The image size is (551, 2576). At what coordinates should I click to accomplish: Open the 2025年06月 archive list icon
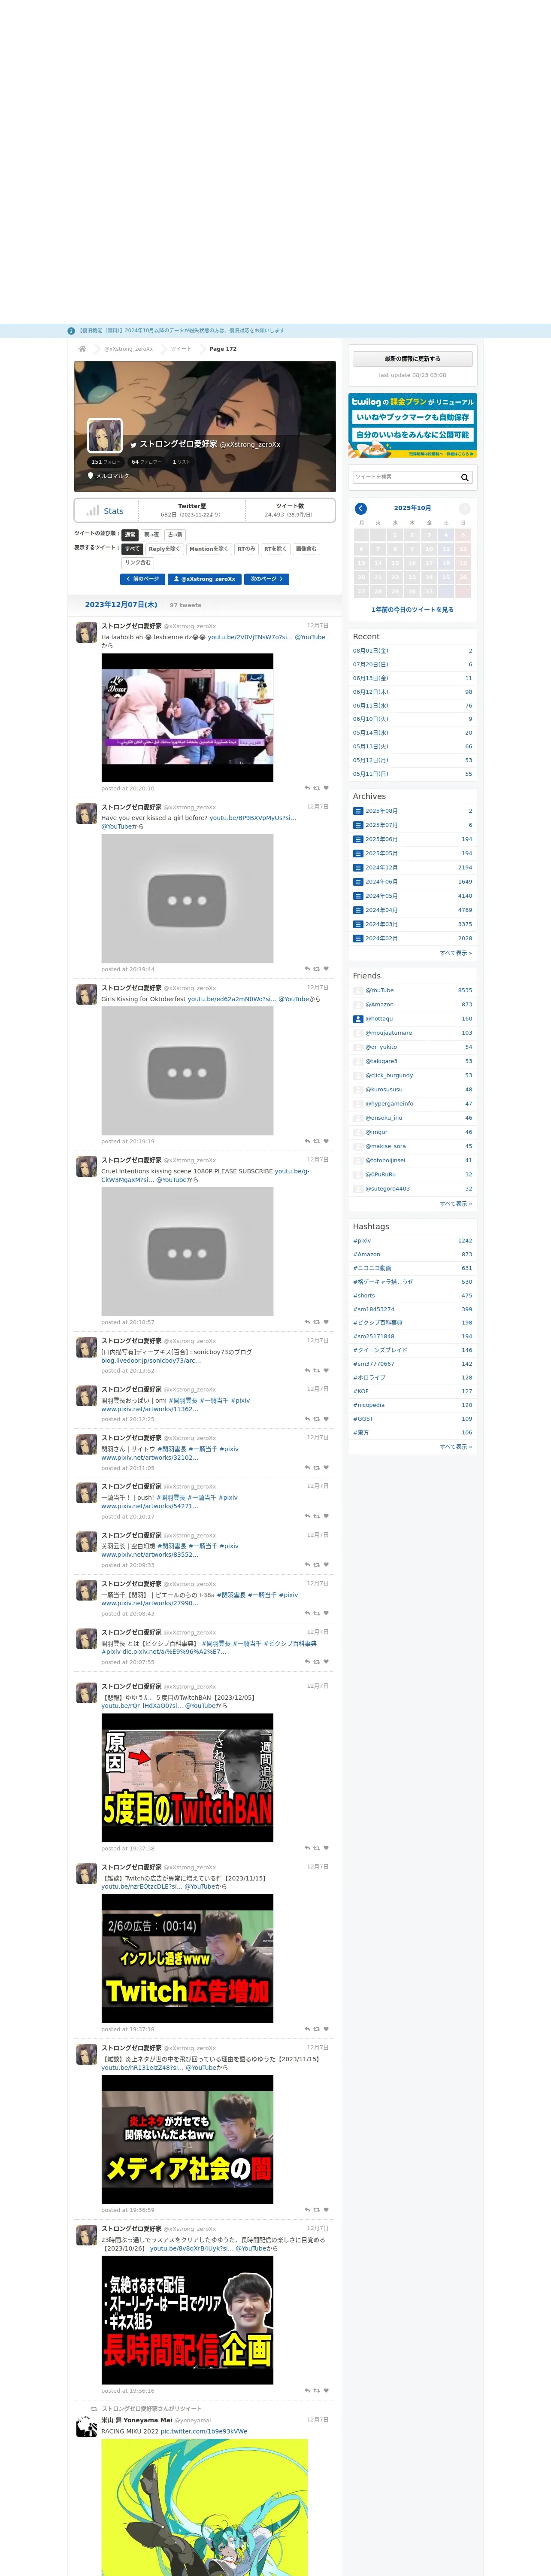[x=358, y=839]
